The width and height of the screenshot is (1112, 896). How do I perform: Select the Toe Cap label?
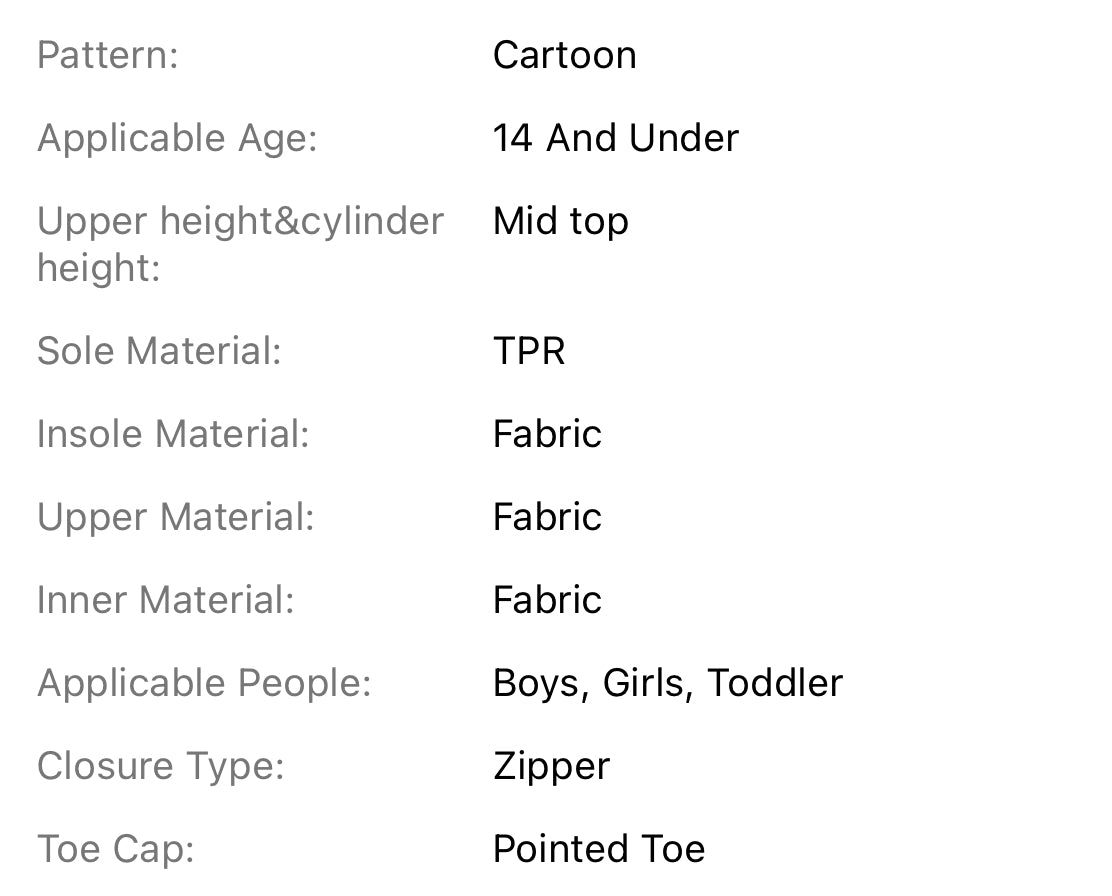point(116,850)
